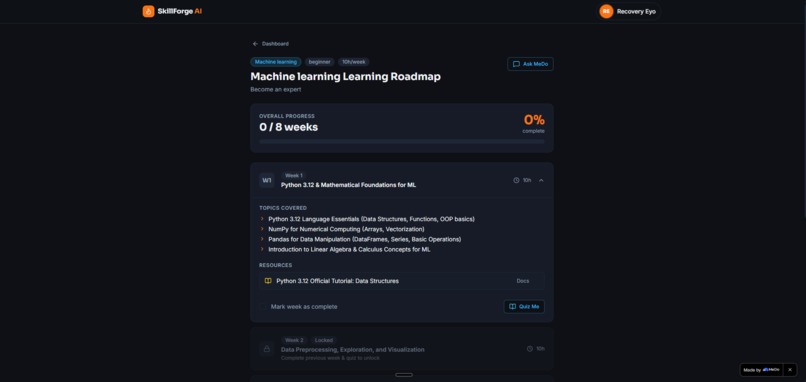
Task: Click the lock icon on Week 2
Action: pos(266,349)
